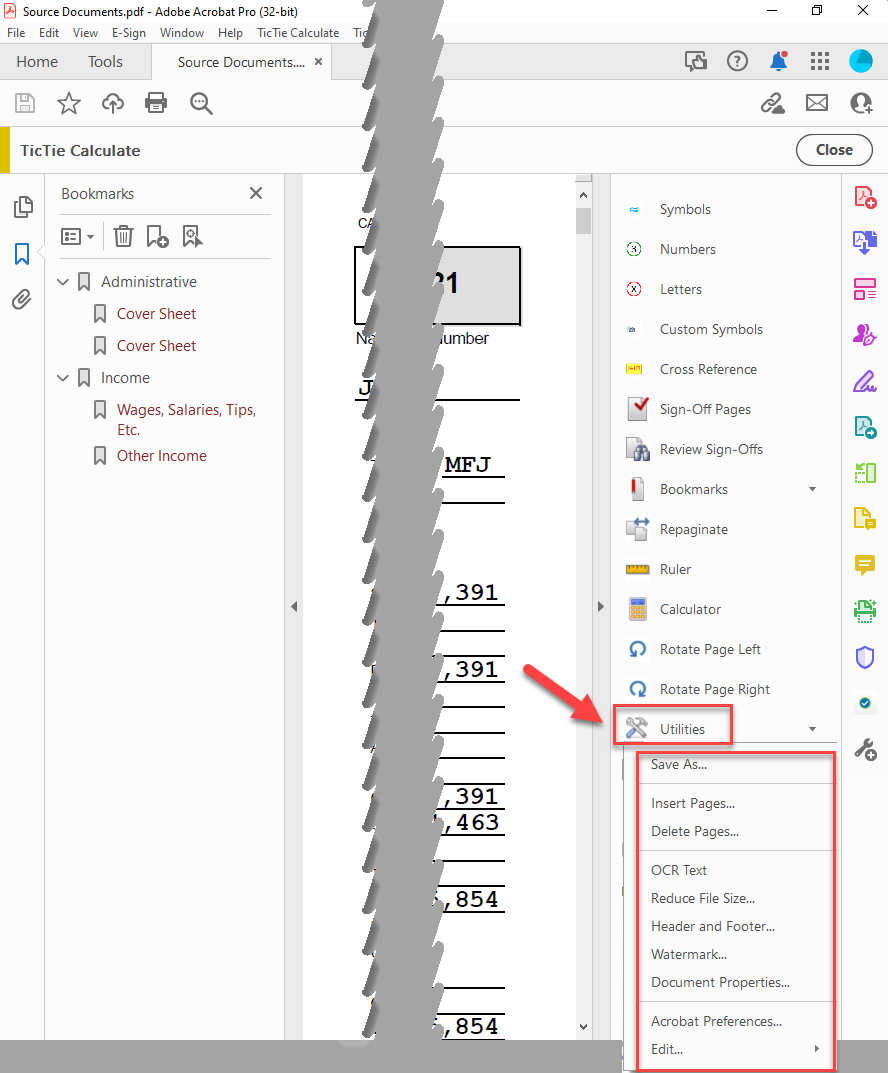The height and width of the screenshot is (1073, 888).
Task: Open the E-Sign menu
Action: (x=129, y=33)
